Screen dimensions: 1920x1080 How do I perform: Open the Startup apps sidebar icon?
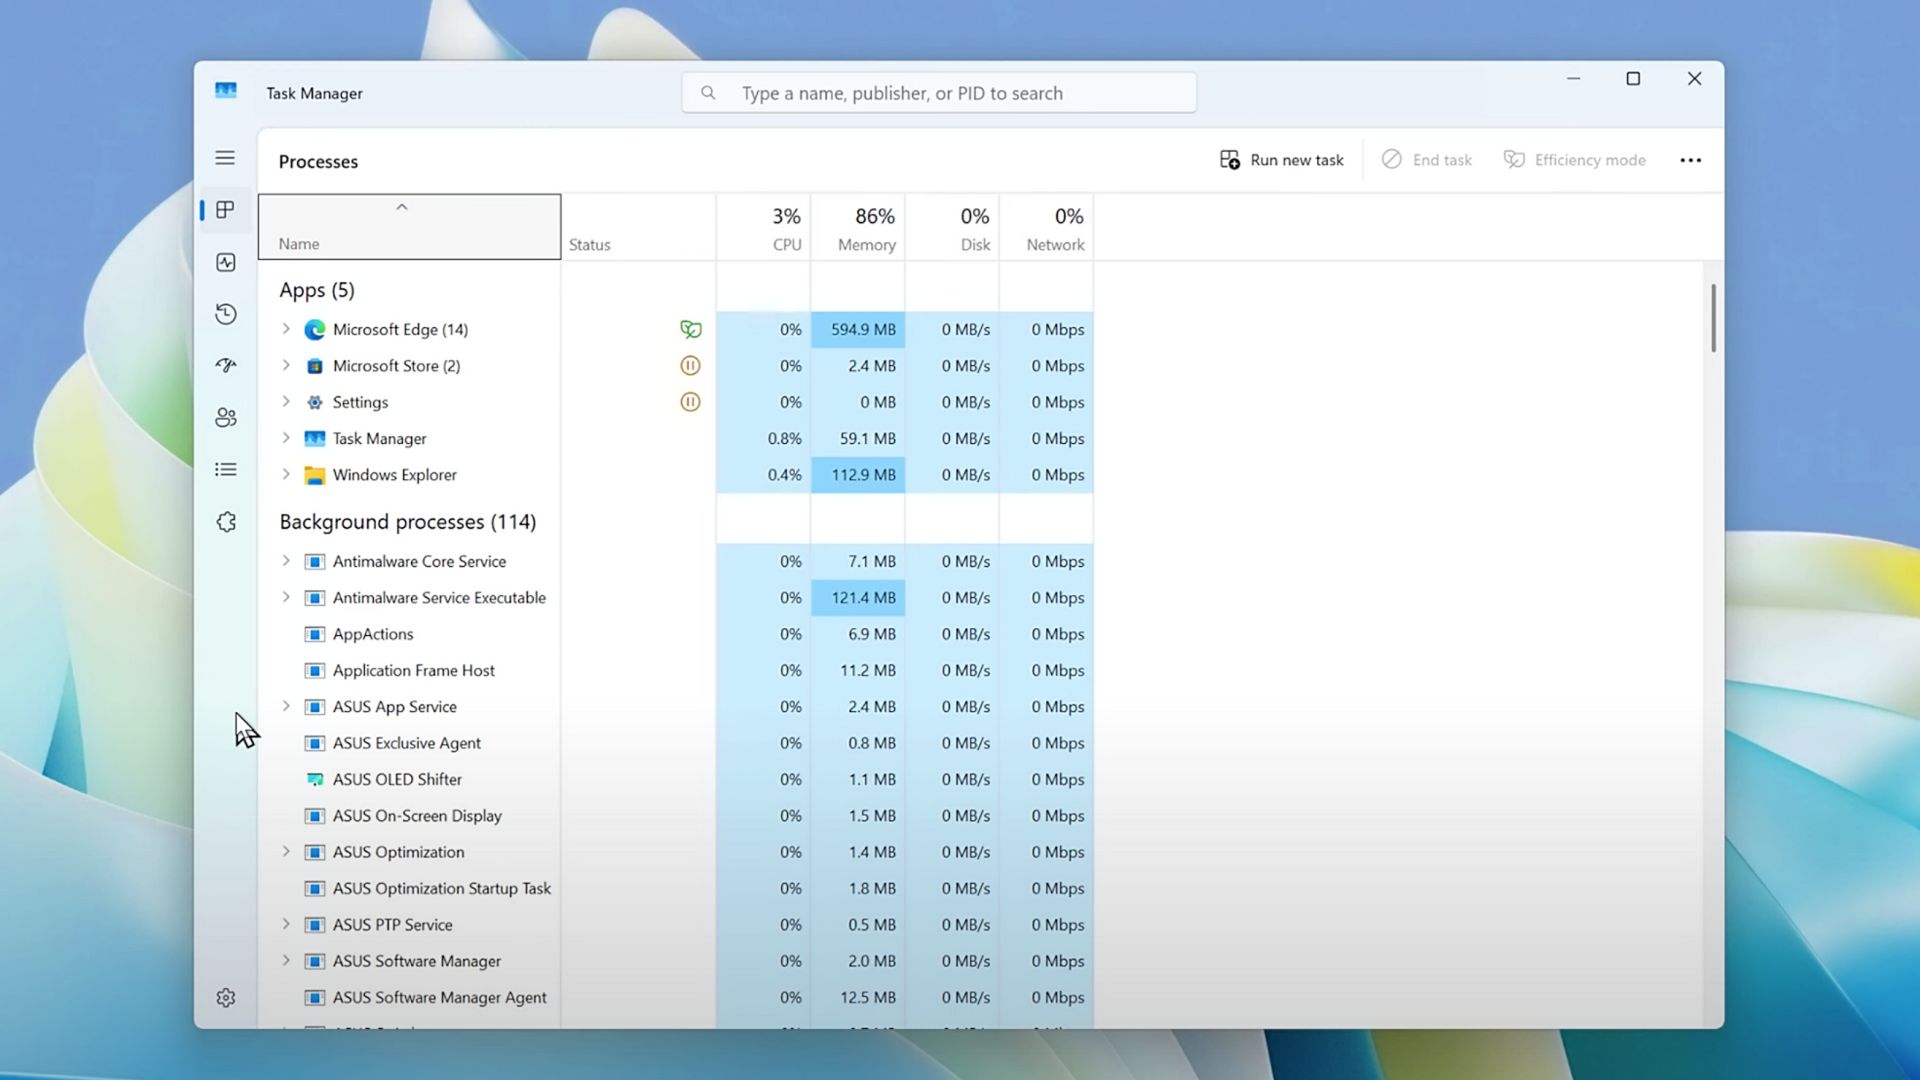point(225,366)
